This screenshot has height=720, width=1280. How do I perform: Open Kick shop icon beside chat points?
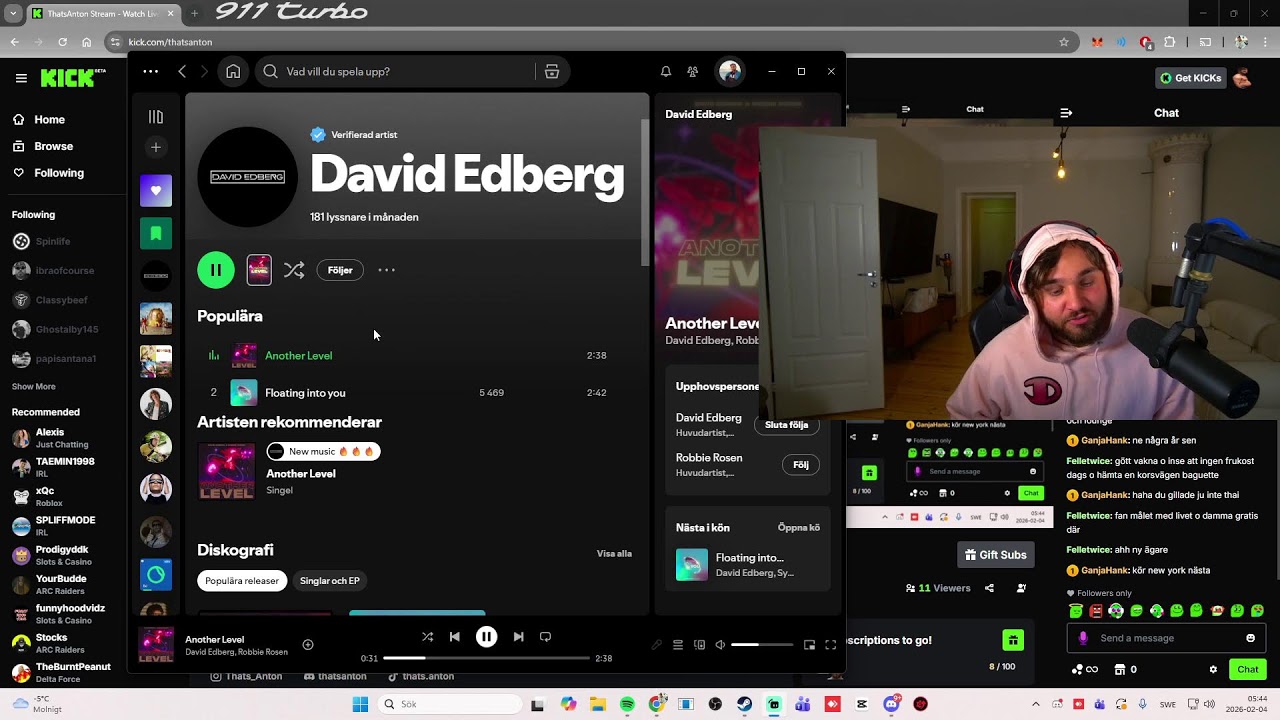point(1120,670)
